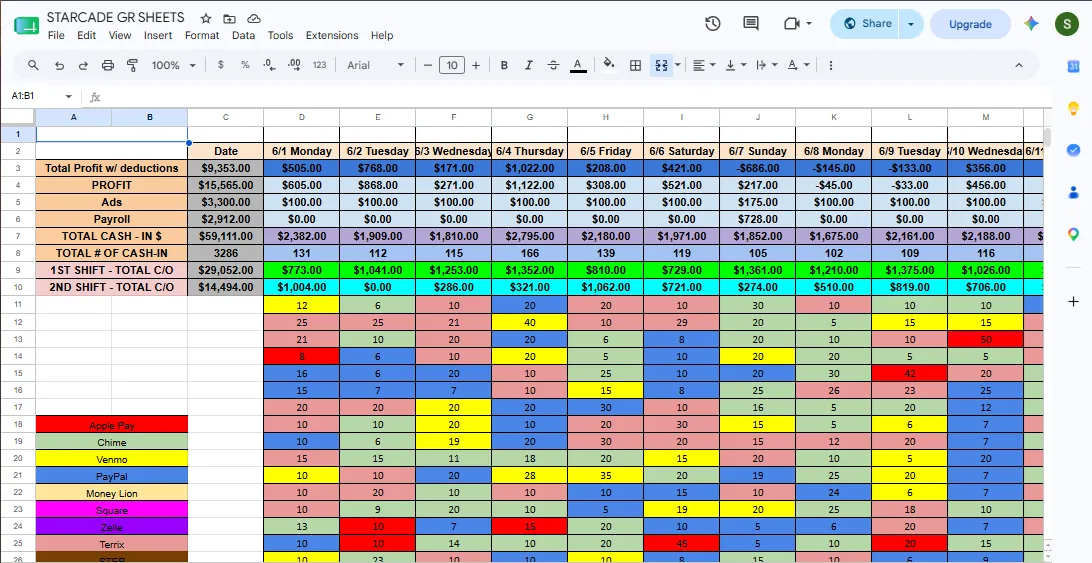Image resolution: width=1092 pixels, height=563 pixels.
Task: Open the Extensions menu
Action: click(x=332, y=36)
